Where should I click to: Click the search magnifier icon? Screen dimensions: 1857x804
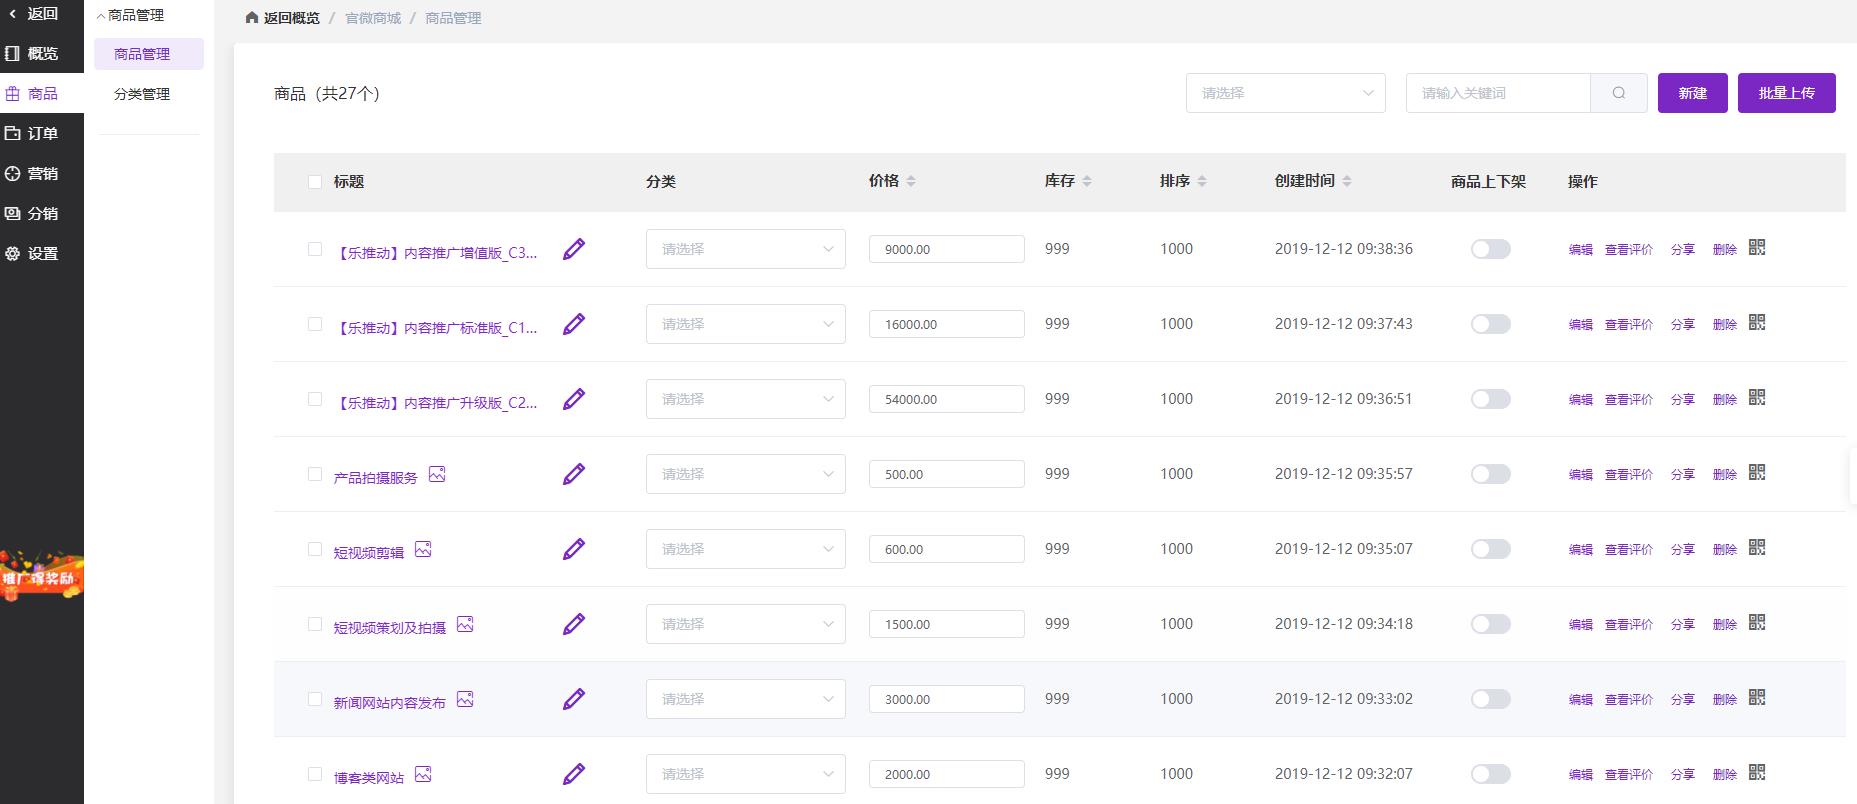click(x=1618, y=93)
